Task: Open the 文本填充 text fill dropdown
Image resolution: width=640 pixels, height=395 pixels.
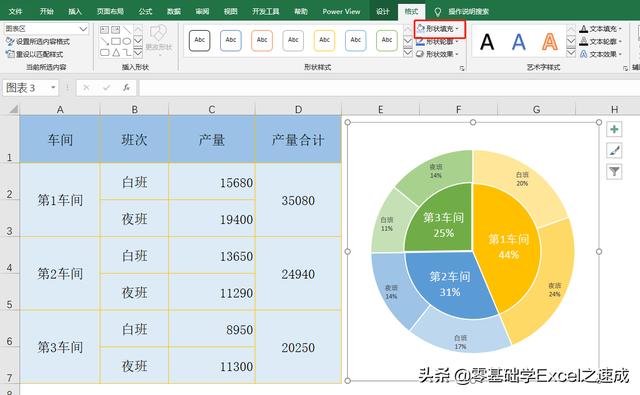Action: click(x=601, y=29)
